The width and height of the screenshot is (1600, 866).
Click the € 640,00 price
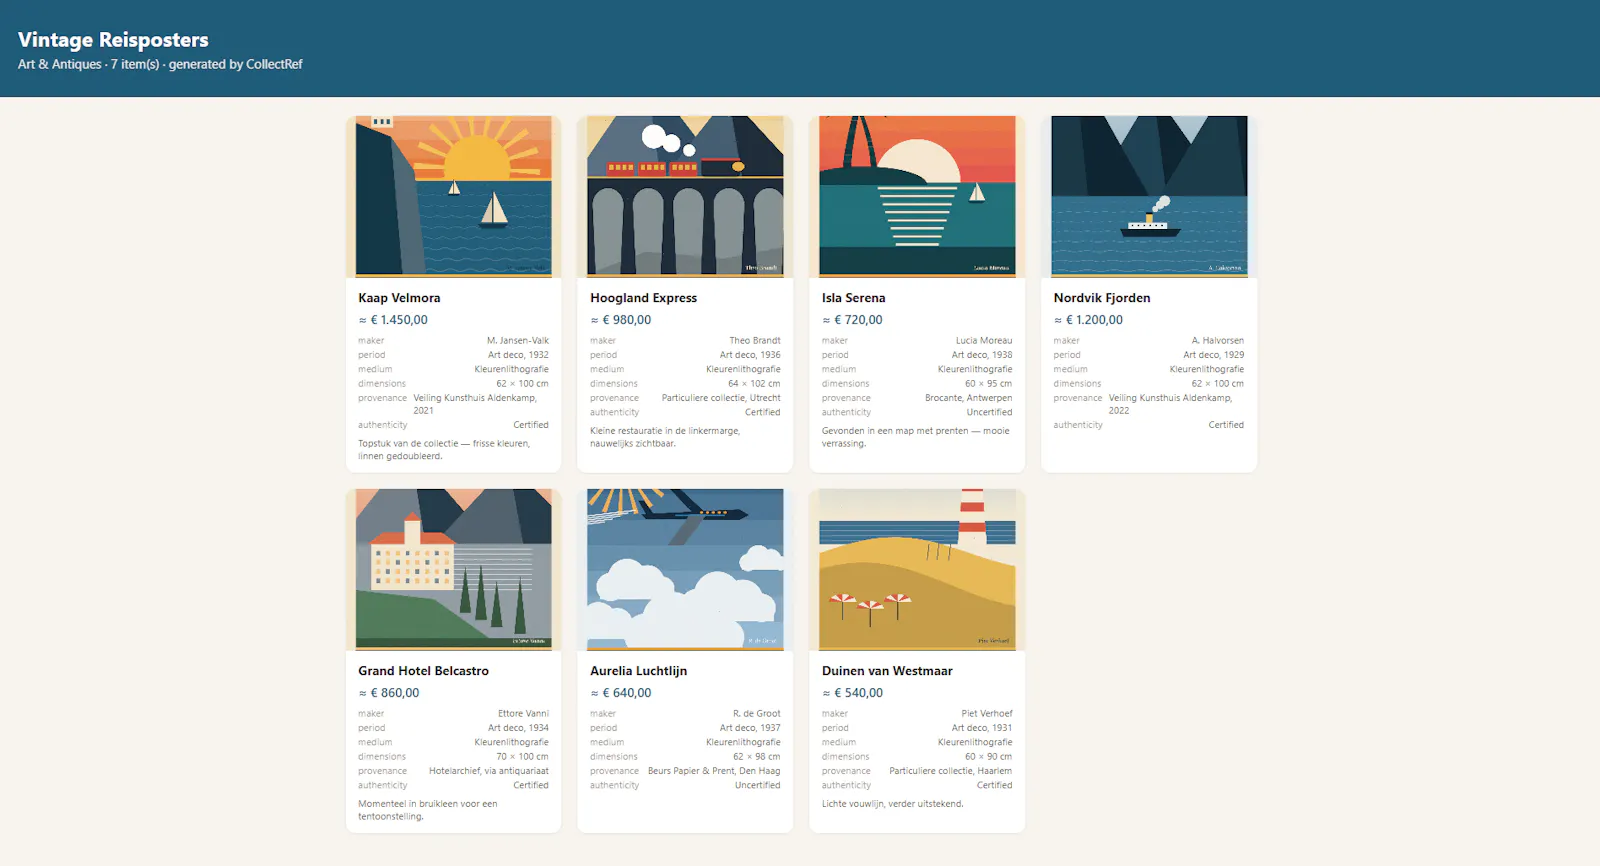pos(620,693)
